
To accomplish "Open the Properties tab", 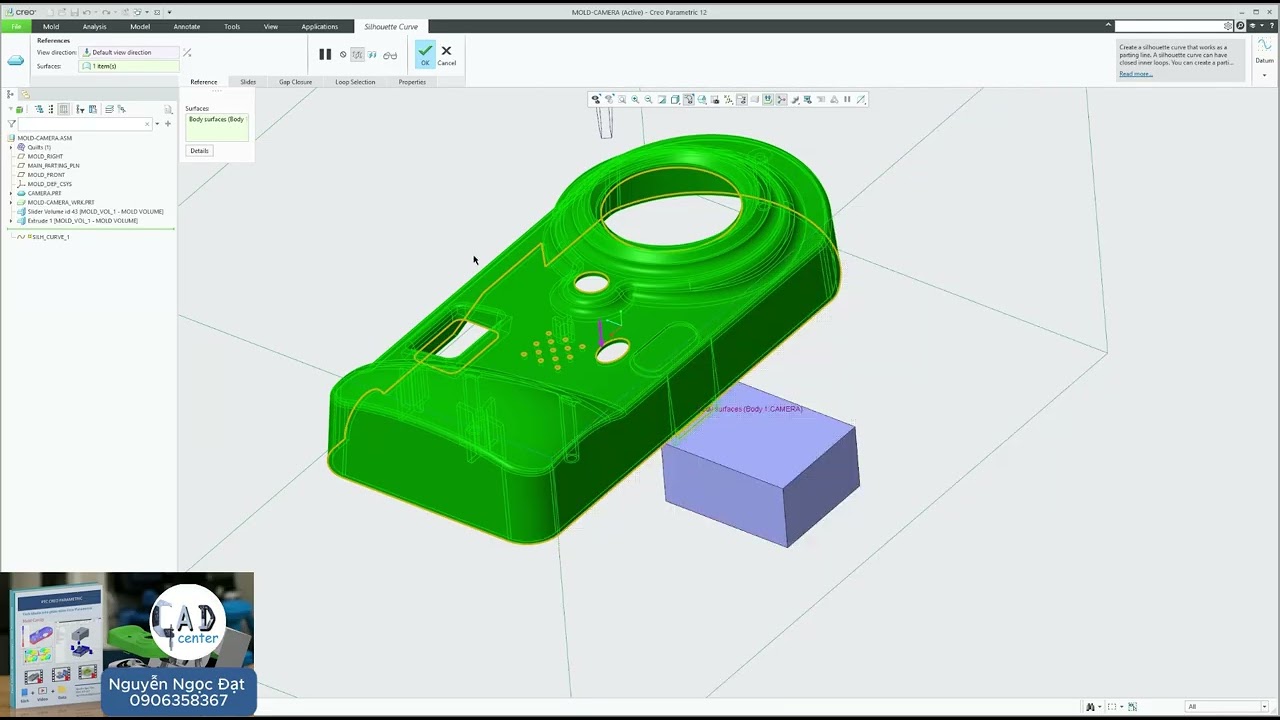I will click(x=412, y=82).
